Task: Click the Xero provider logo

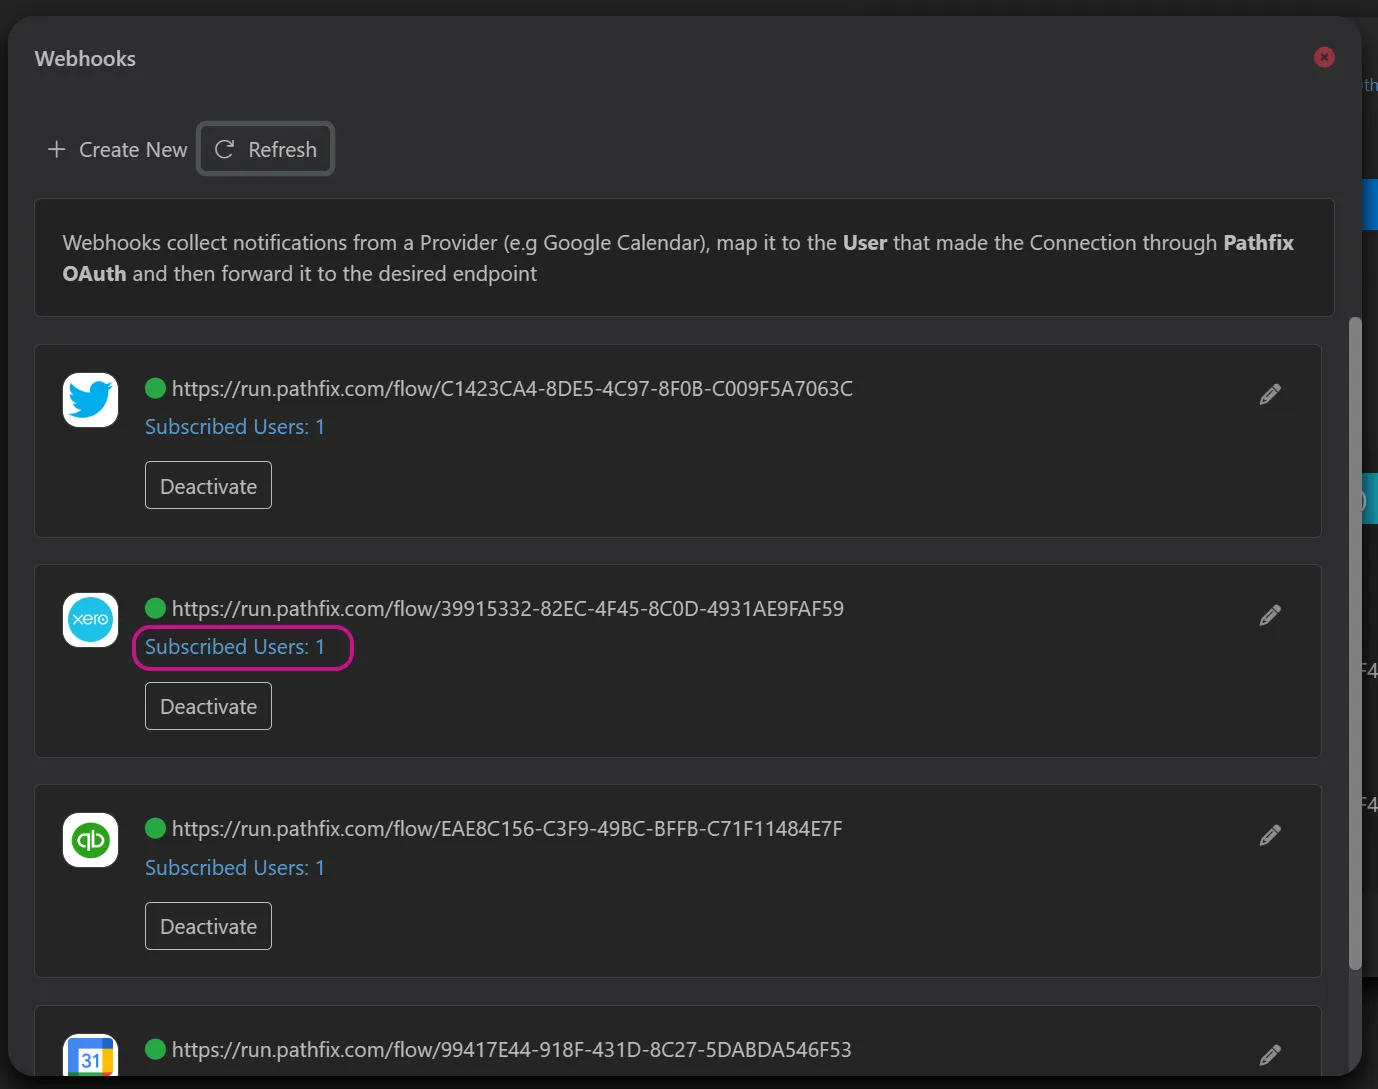Action: [x=91, y=620]
